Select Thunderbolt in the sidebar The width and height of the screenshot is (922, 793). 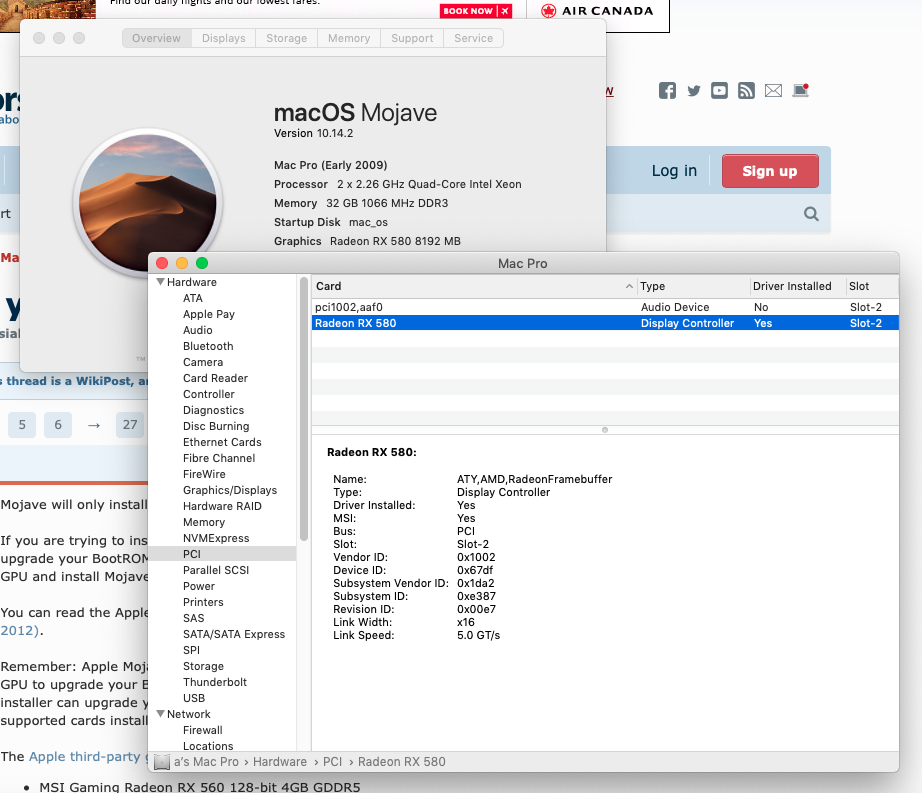pos(215,682)
